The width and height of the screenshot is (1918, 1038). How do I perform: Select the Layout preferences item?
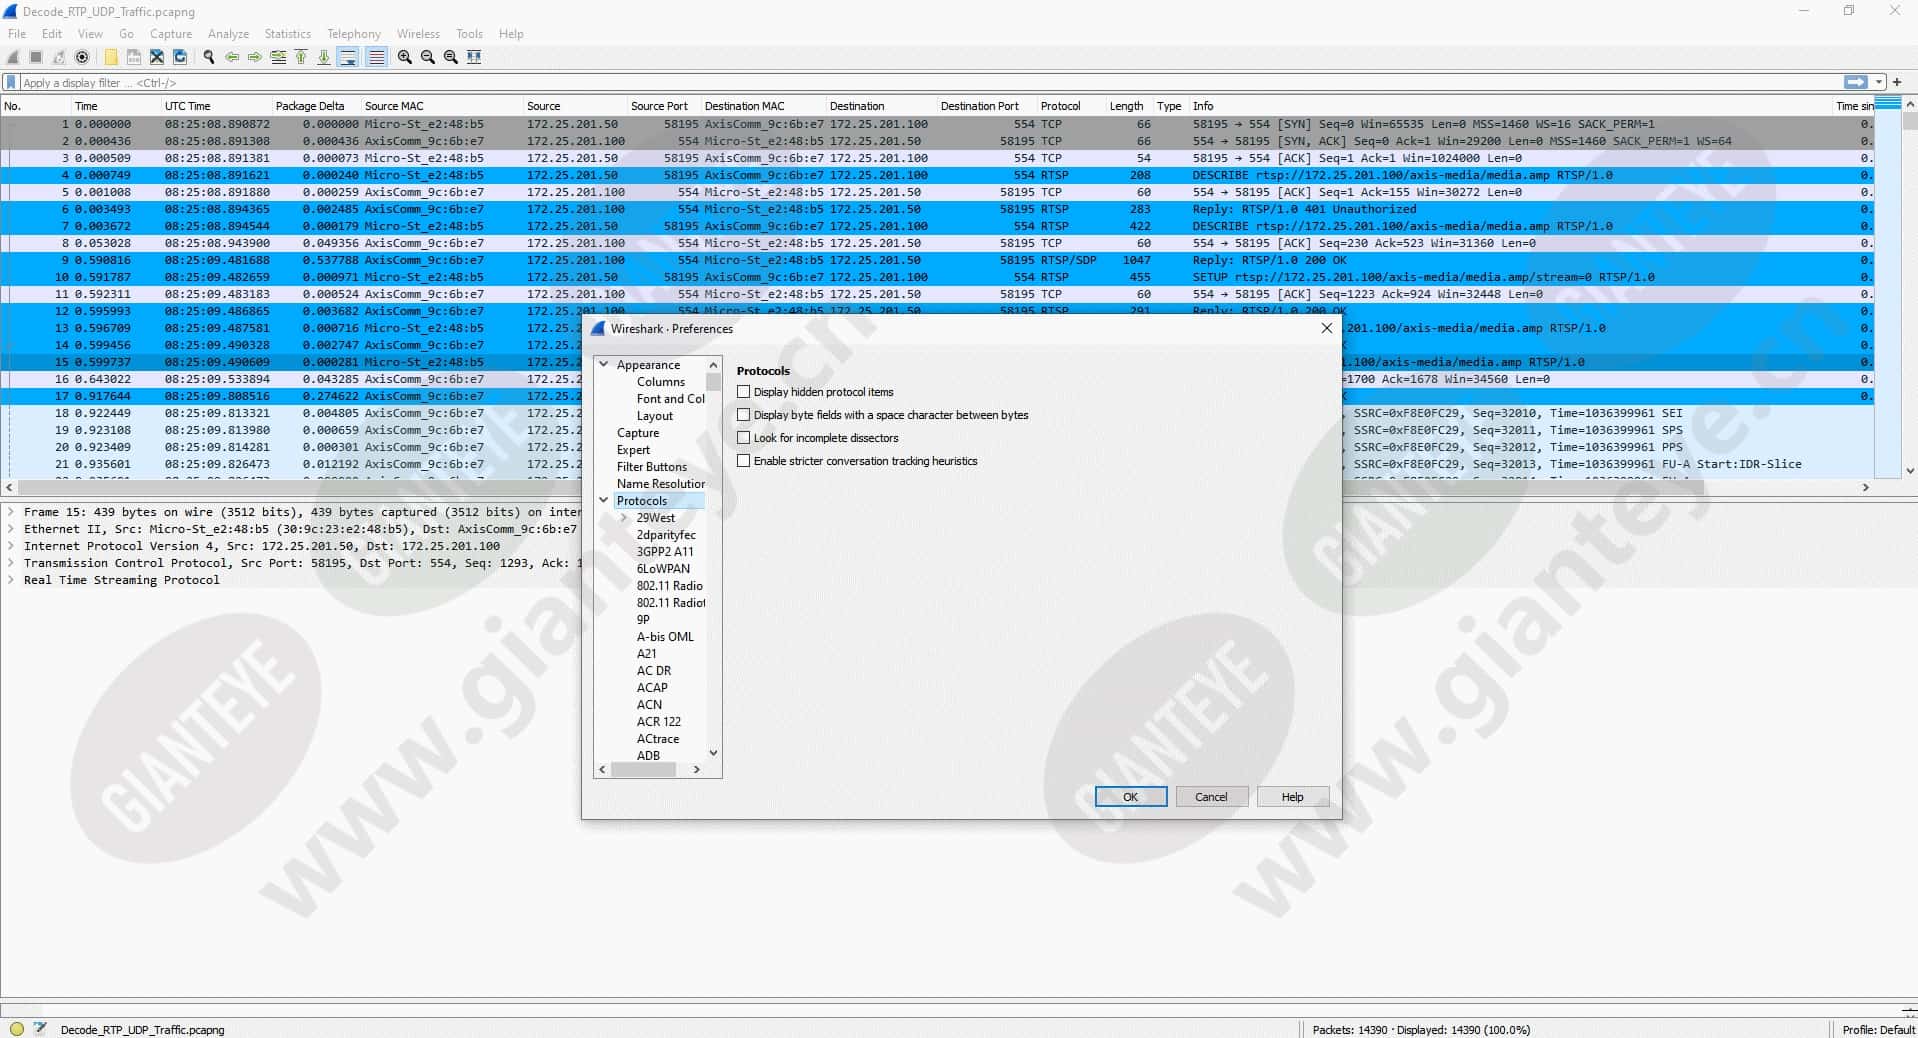click(655, 416)
